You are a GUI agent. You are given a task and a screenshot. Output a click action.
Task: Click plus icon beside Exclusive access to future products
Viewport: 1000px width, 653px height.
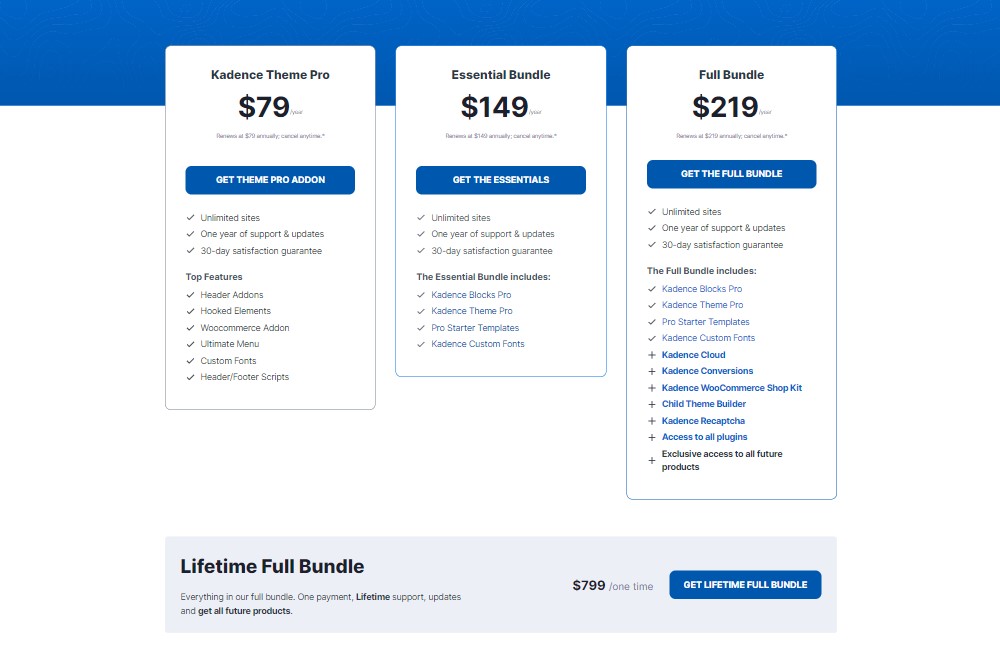(x=652, y=460)
